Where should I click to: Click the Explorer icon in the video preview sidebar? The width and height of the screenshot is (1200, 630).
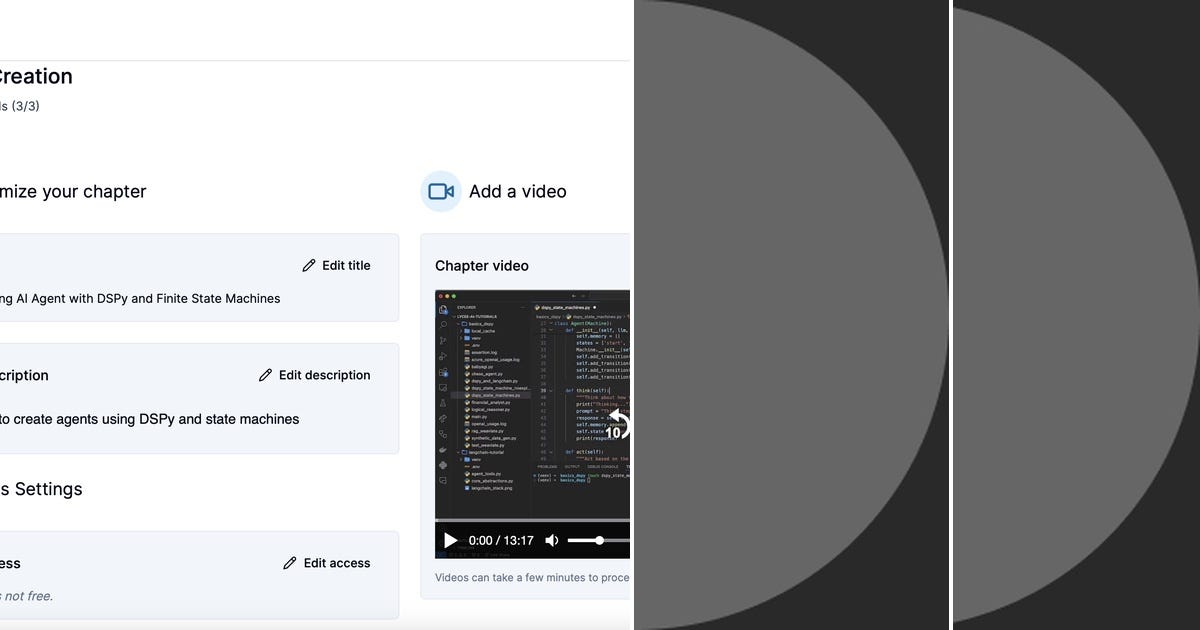click(443, 310)
